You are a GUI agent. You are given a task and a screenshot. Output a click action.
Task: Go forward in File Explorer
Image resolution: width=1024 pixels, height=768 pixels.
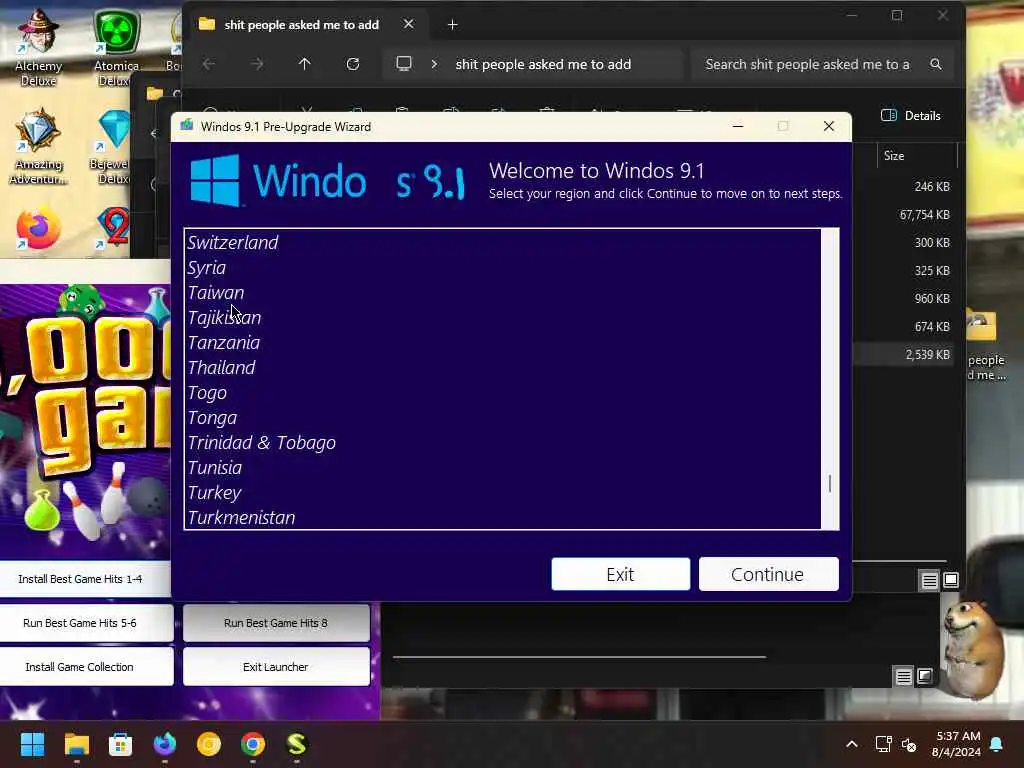(x=257, y=64)
